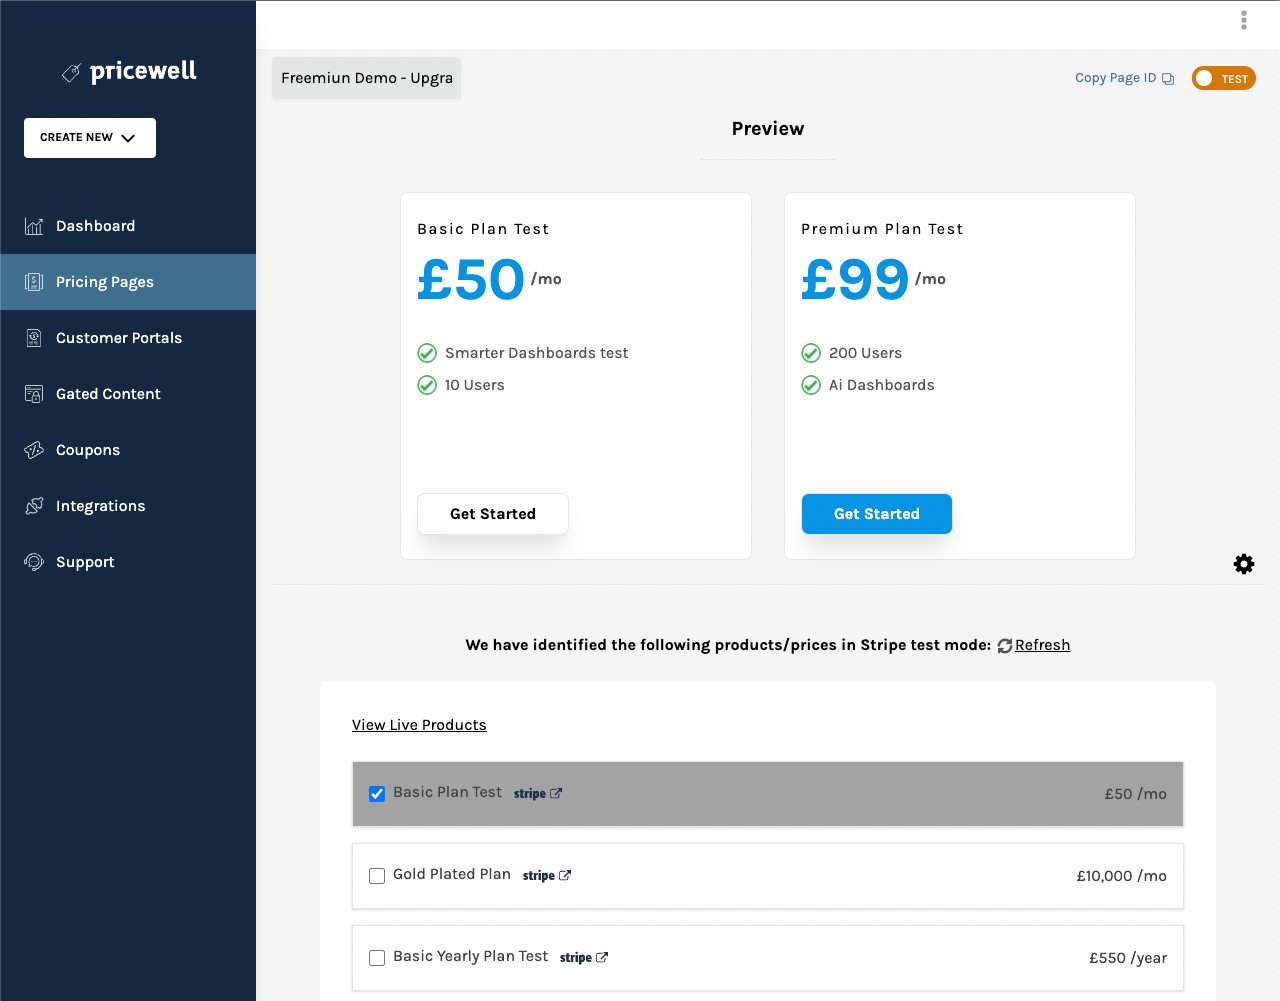1280x1001 pixels.
Task: Click the copy icon beside Copy Page ID
Action: 1168,77
